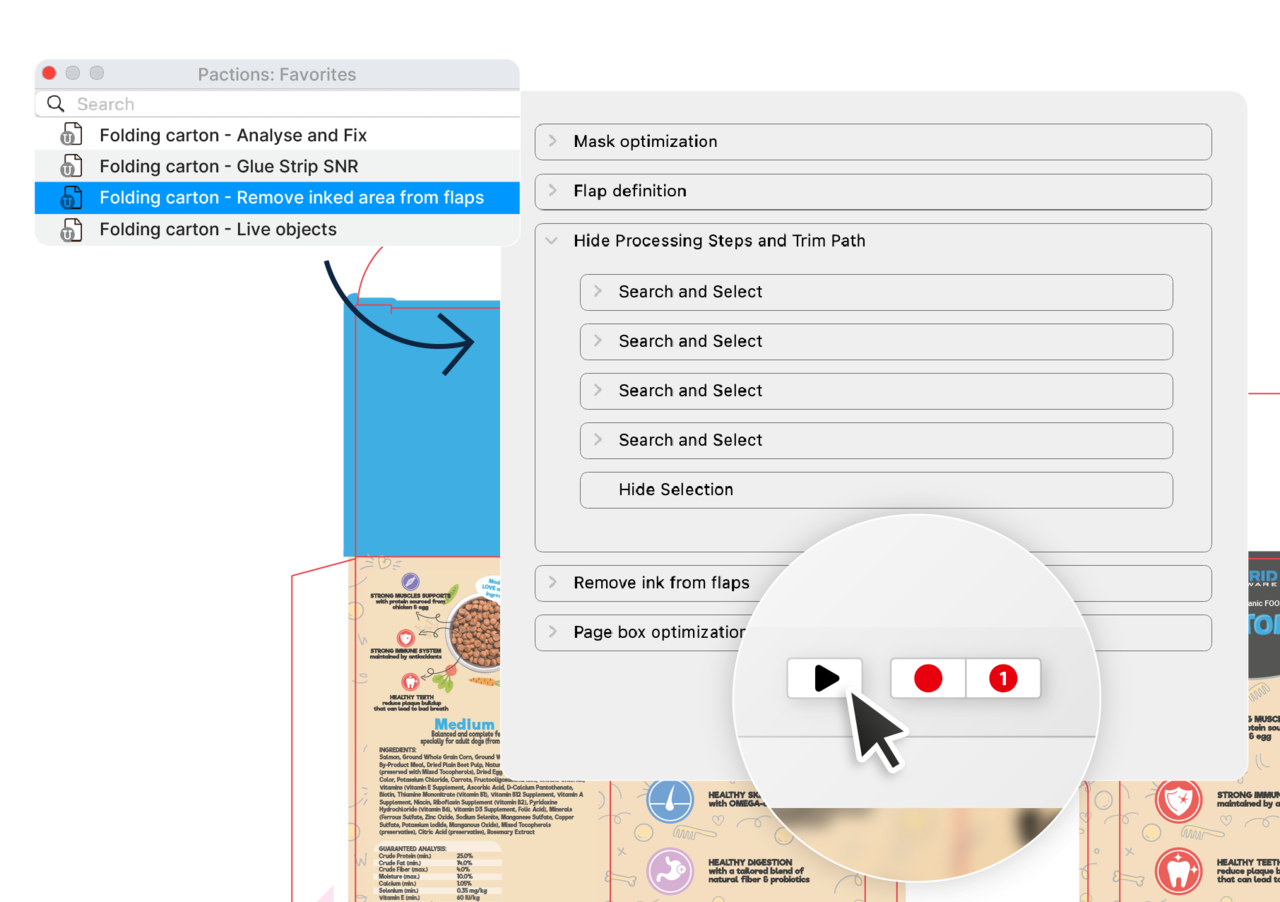The height and width of the screenshot is (902, 1280).
Task: Expand the third Search and Select step
Action: point(598,390)
